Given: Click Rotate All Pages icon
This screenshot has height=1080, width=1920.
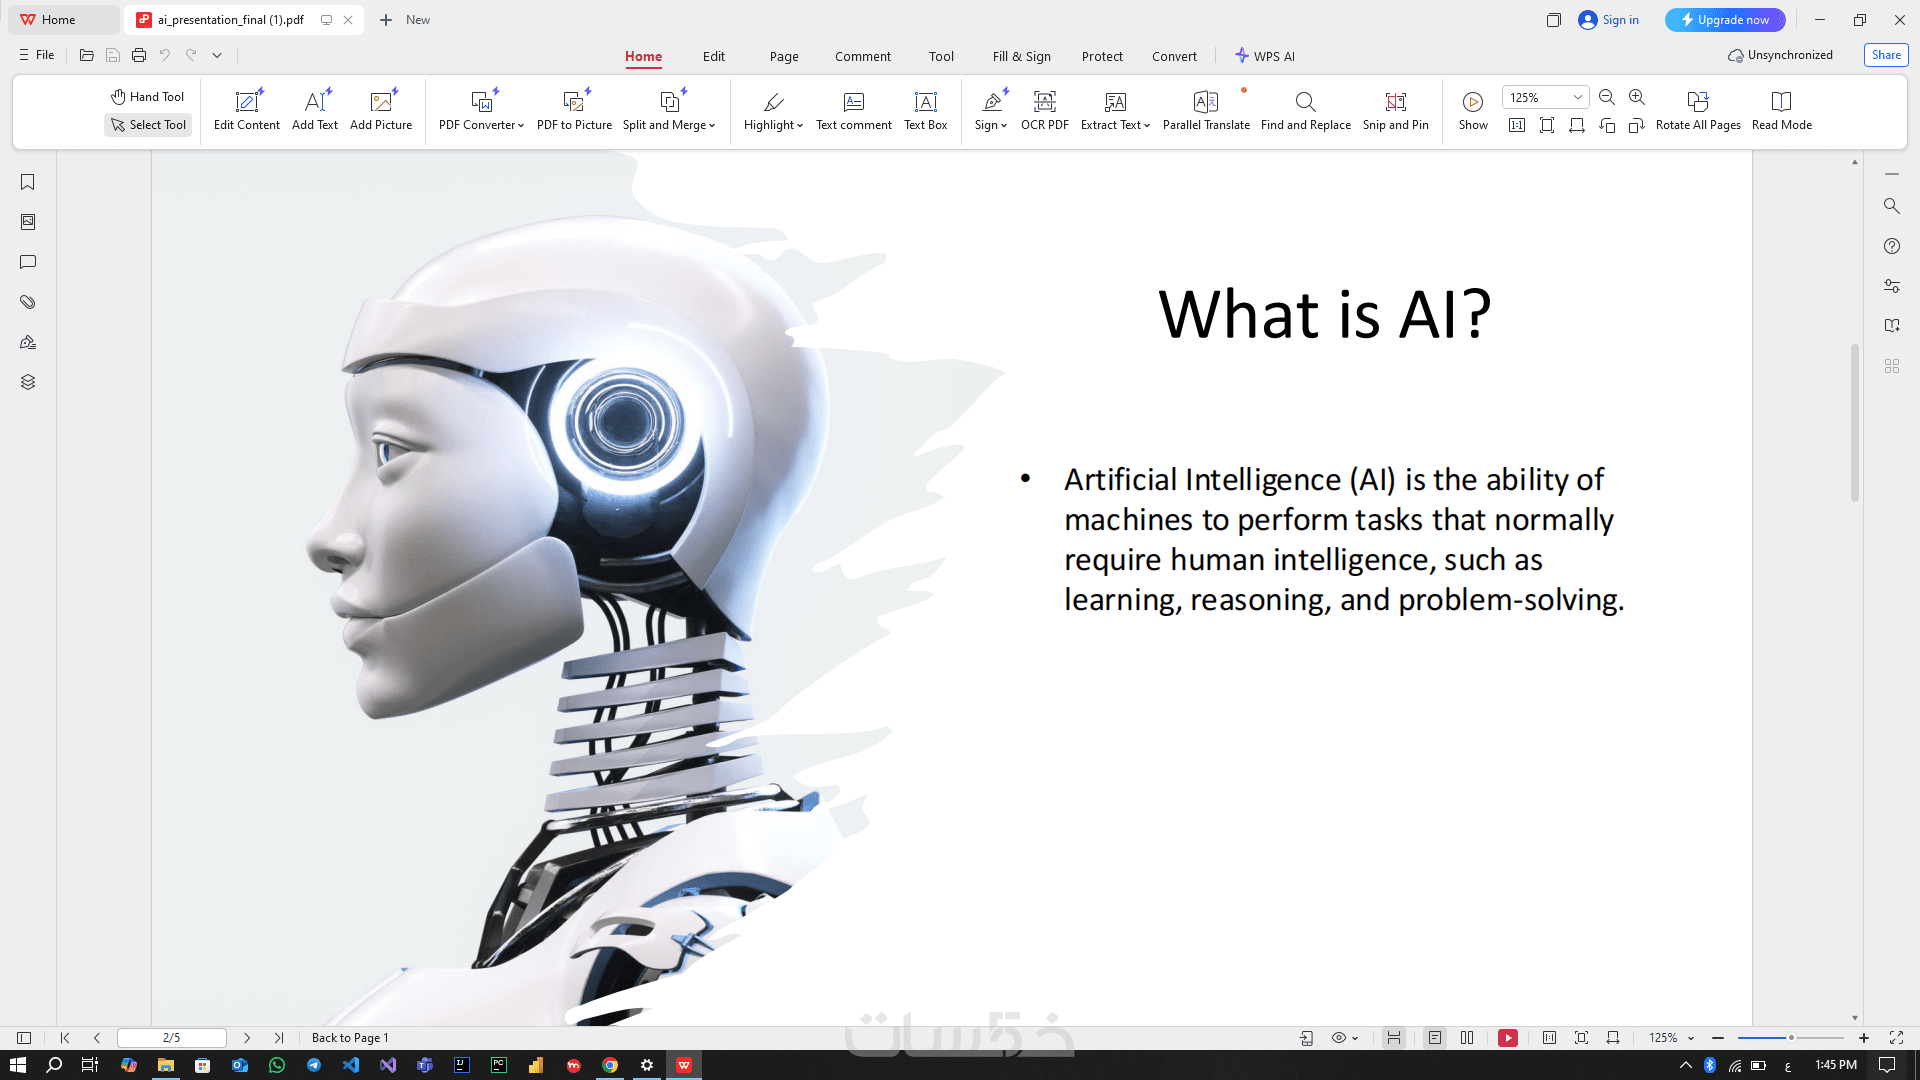Looking at the screenshot, I should coord(1697,102).
